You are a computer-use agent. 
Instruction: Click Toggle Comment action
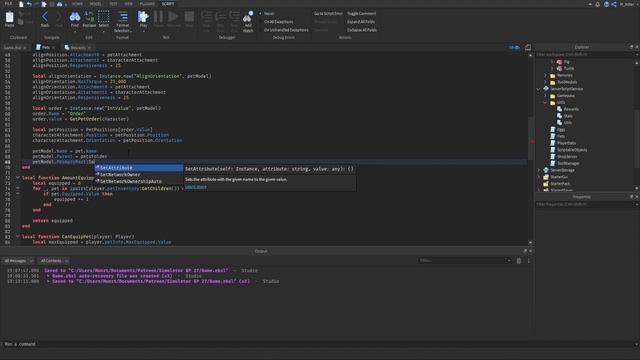tap(362, 13)
